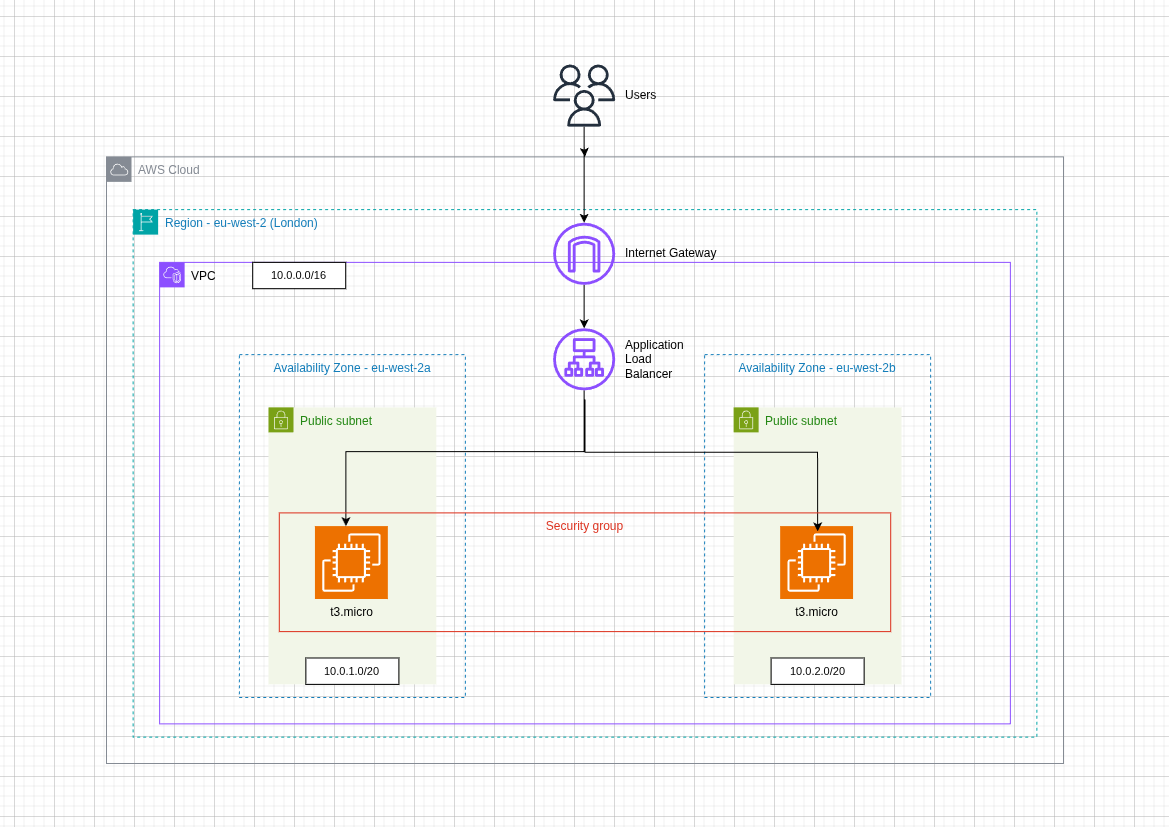
Task: Select the eu-west-2b public subnet lock icon
Action: tap(746, 420)
